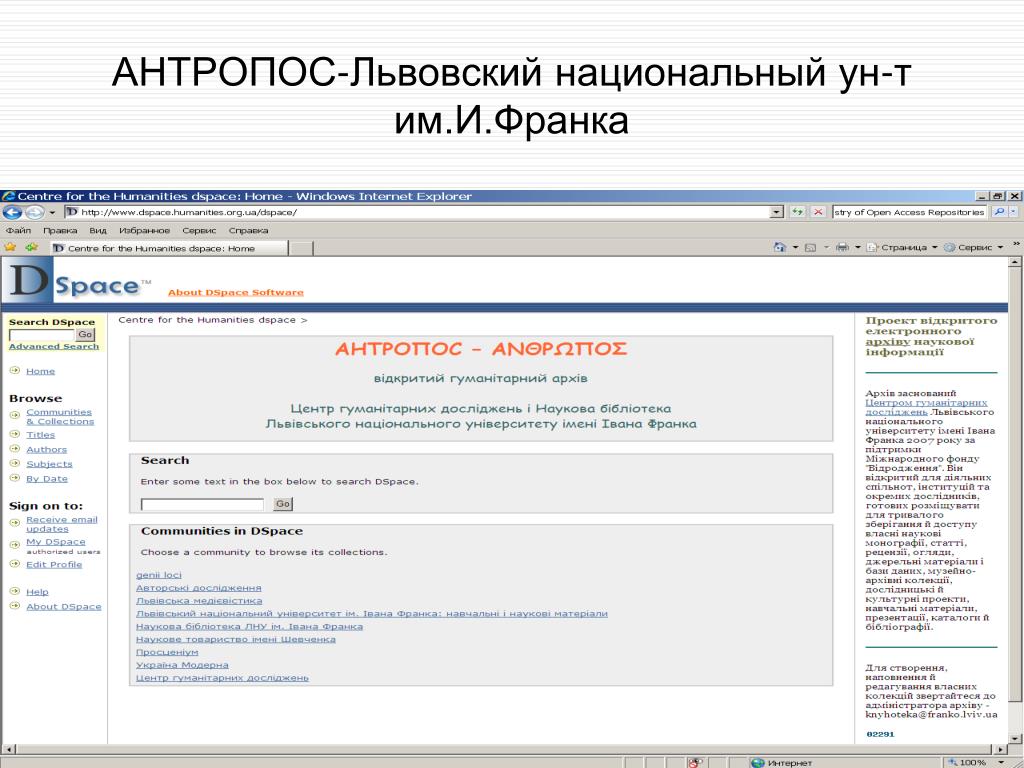Viewport: 1024px width, 768px height.
Task: Open About DSpace Software link
Action: coord(236,293)
